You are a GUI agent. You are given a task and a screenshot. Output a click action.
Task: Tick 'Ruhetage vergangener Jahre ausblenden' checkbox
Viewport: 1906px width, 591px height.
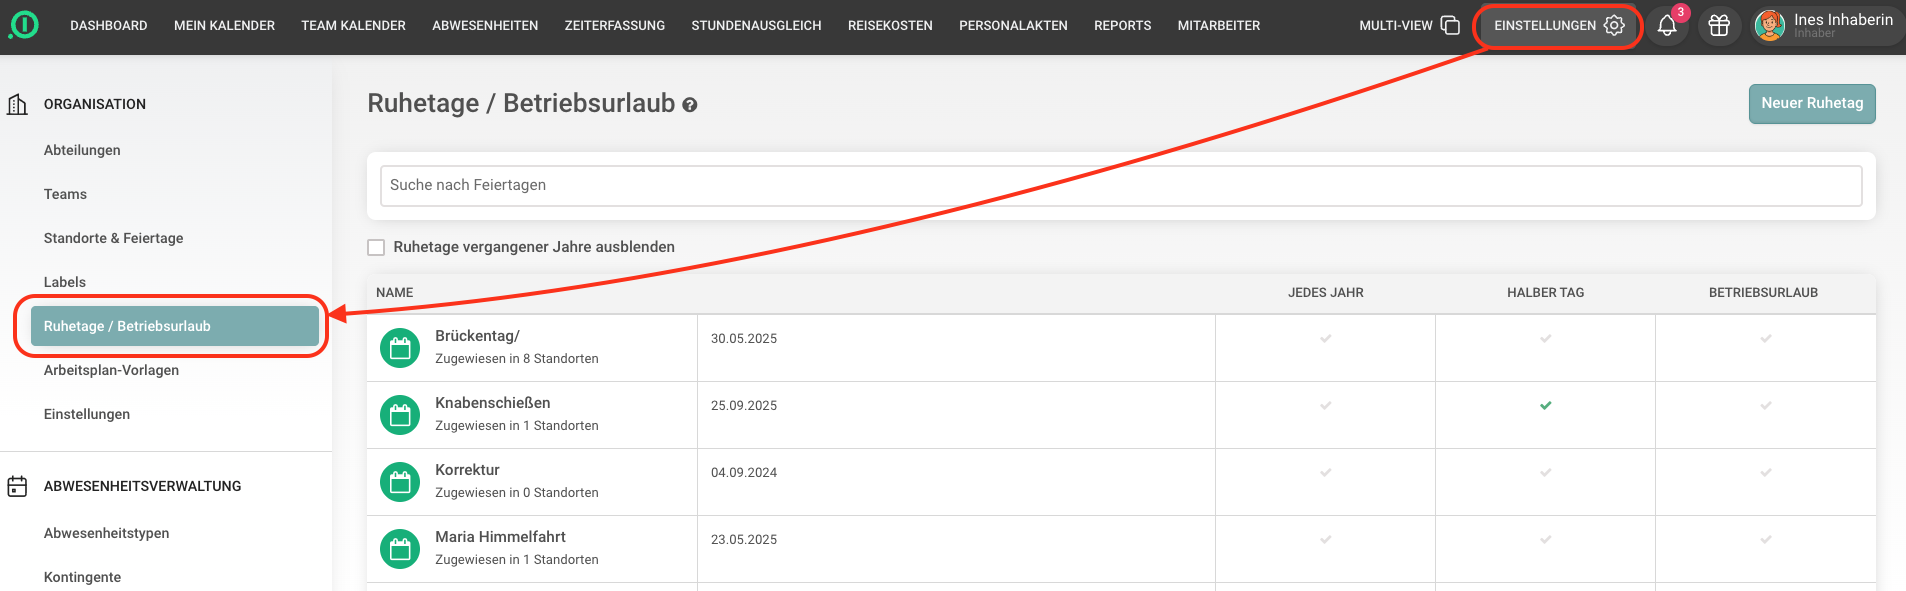(x=376, y=247)
